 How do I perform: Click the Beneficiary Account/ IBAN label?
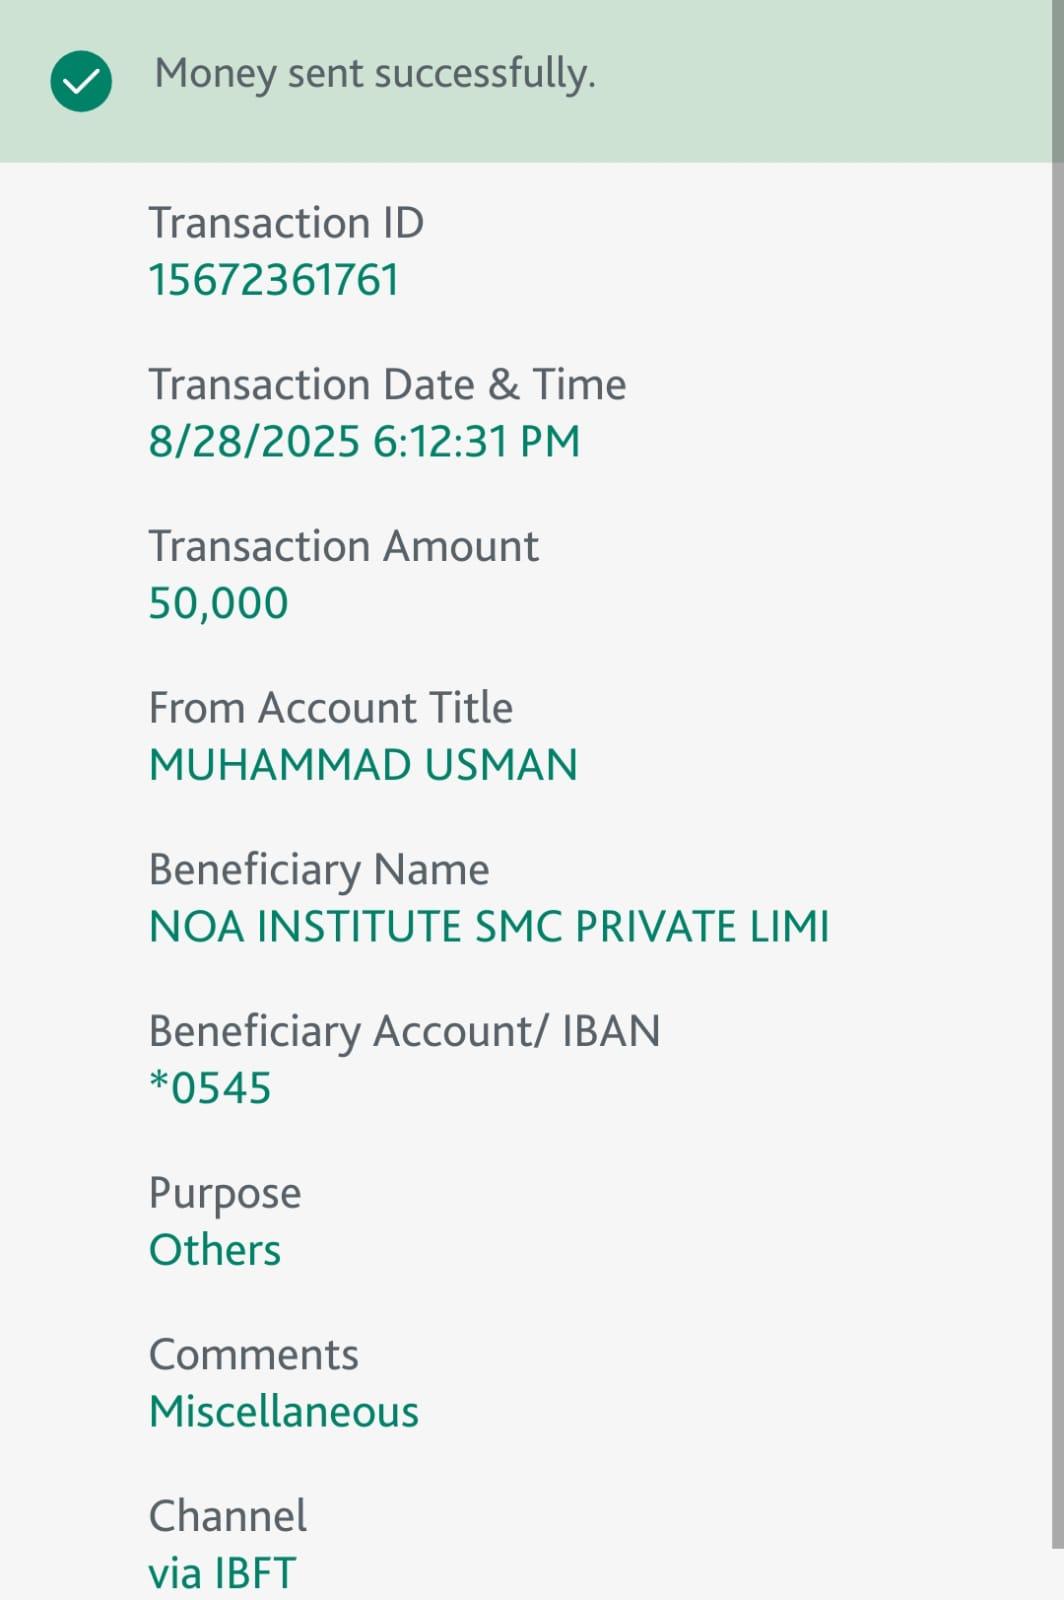[404, 1031]
